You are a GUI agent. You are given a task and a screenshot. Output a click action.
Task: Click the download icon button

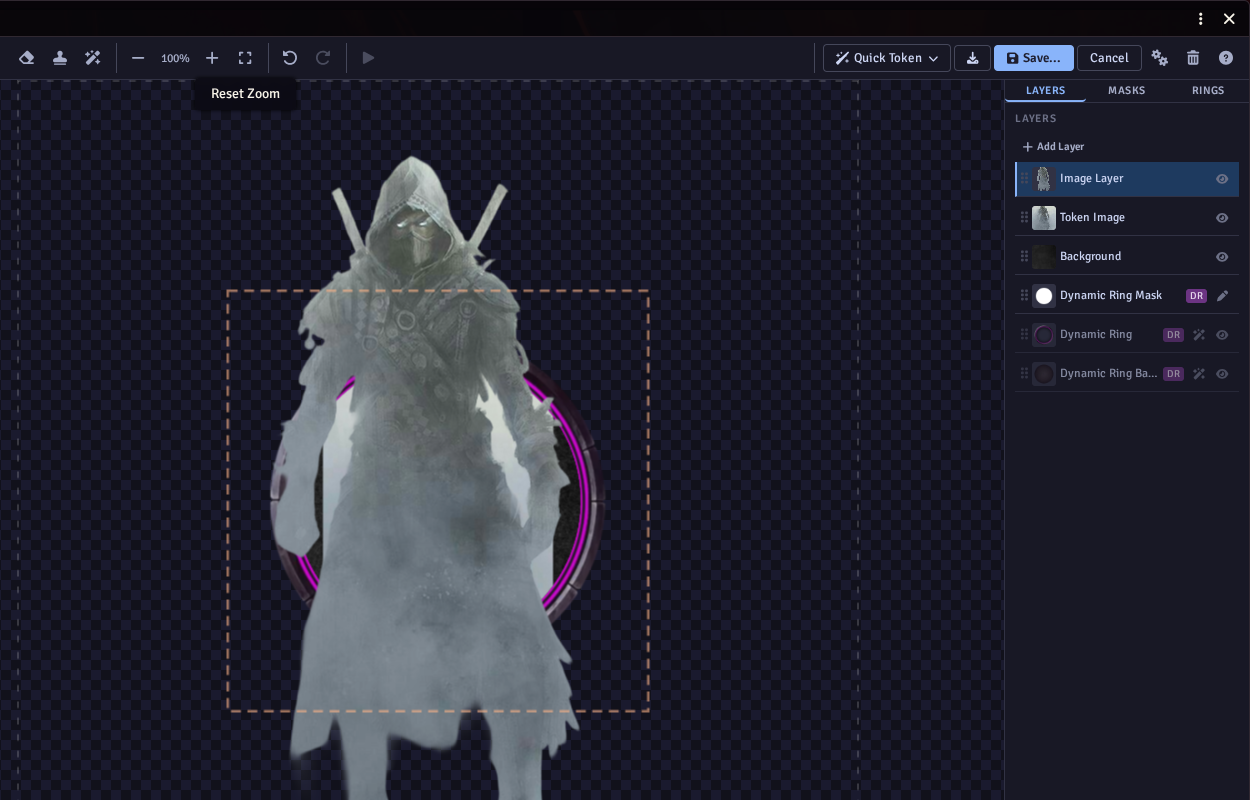[972, 58]
